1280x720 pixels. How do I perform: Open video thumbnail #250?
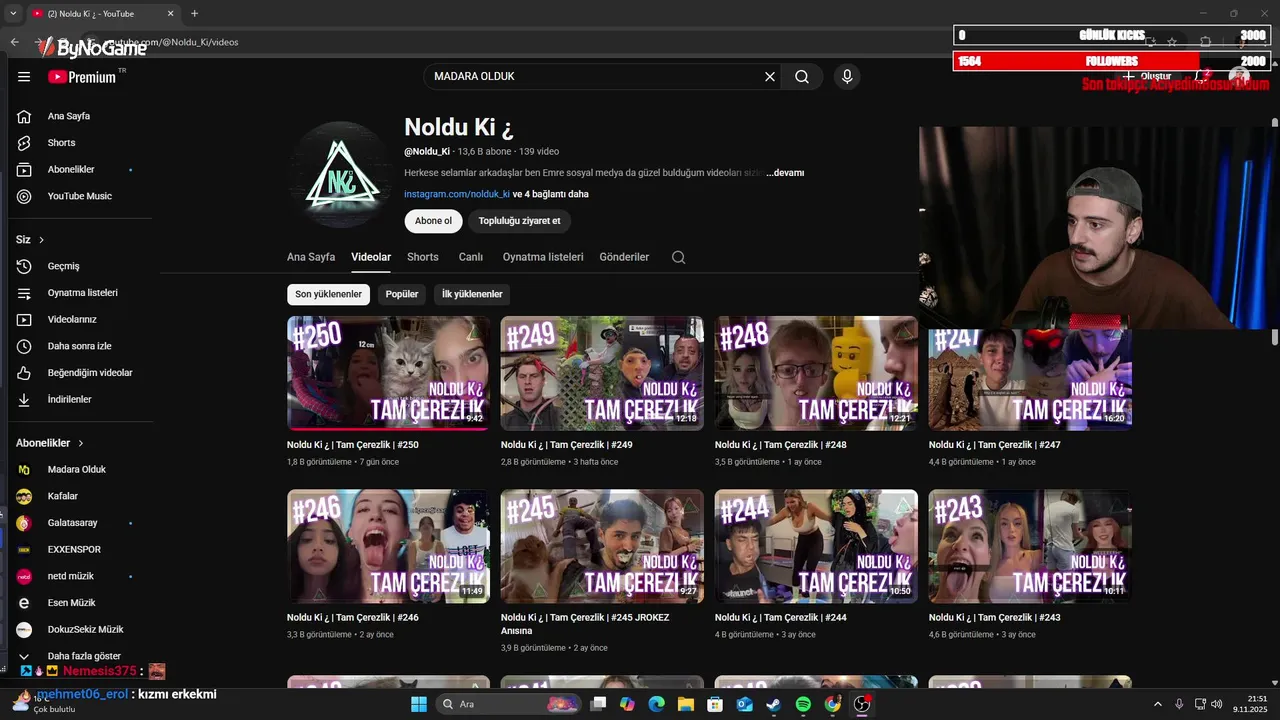coord(388,373)
